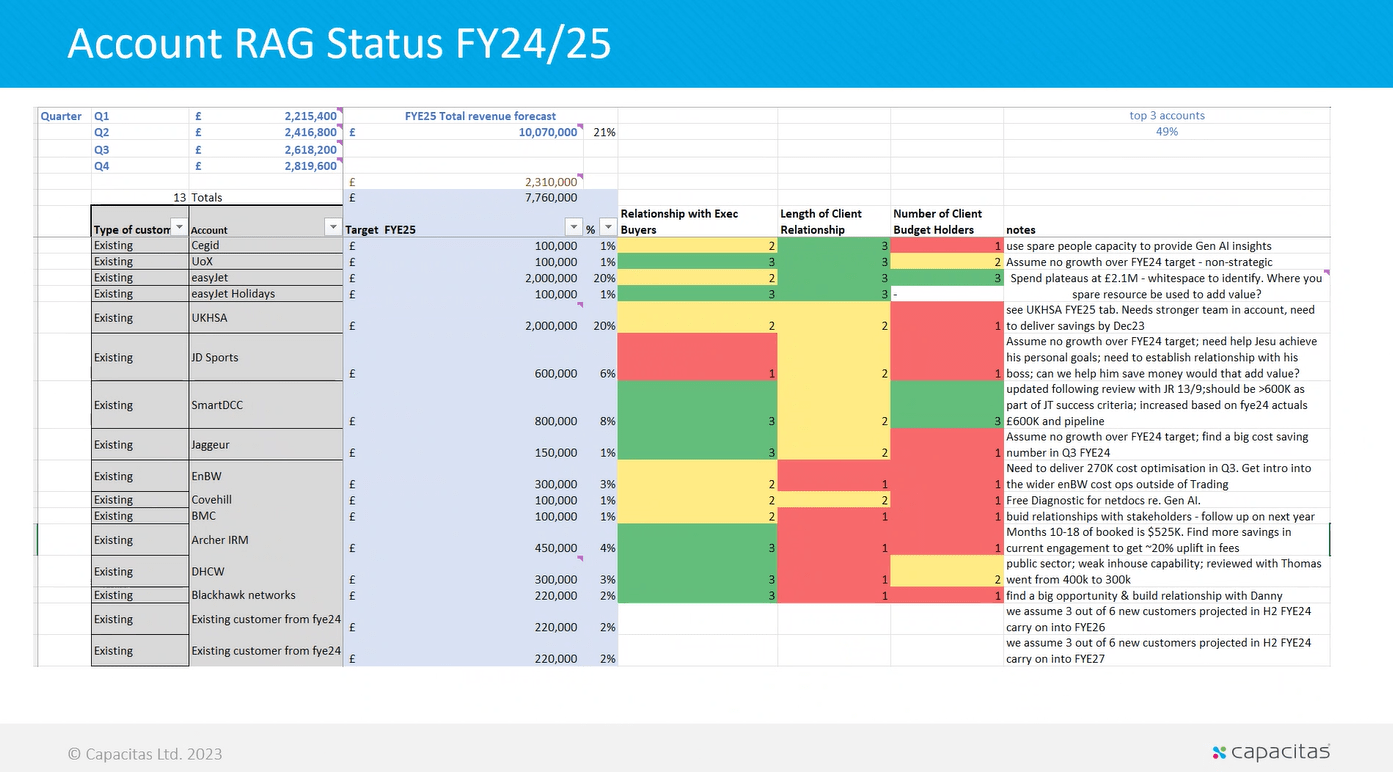Select the SmartDCC account cell
Screen dimensions: 1393x772
point(266,405)
